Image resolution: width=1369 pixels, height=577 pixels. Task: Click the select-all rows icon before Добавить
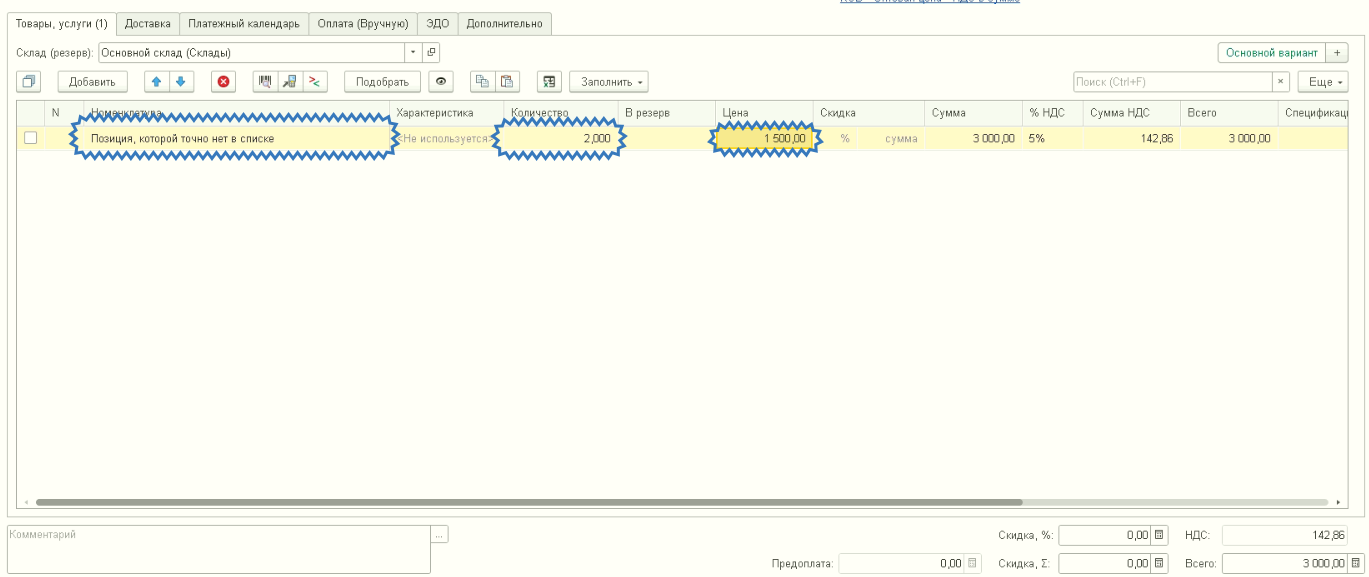pyautogui.click(x=28, y=82)
